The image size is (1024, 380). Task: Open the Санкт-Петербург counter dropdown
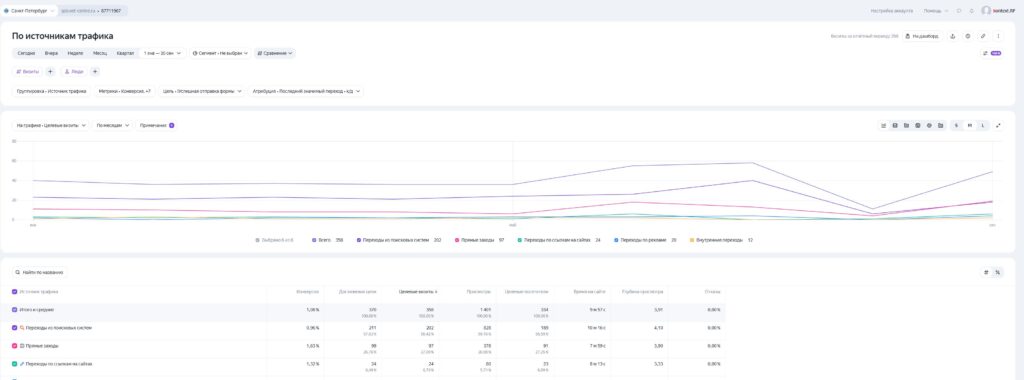point(30,10)
